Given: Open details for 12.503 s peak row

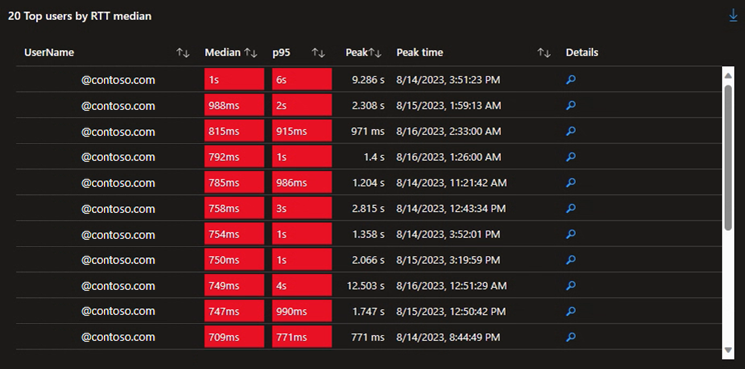Looking at the screenshot, I should [571, 285].
